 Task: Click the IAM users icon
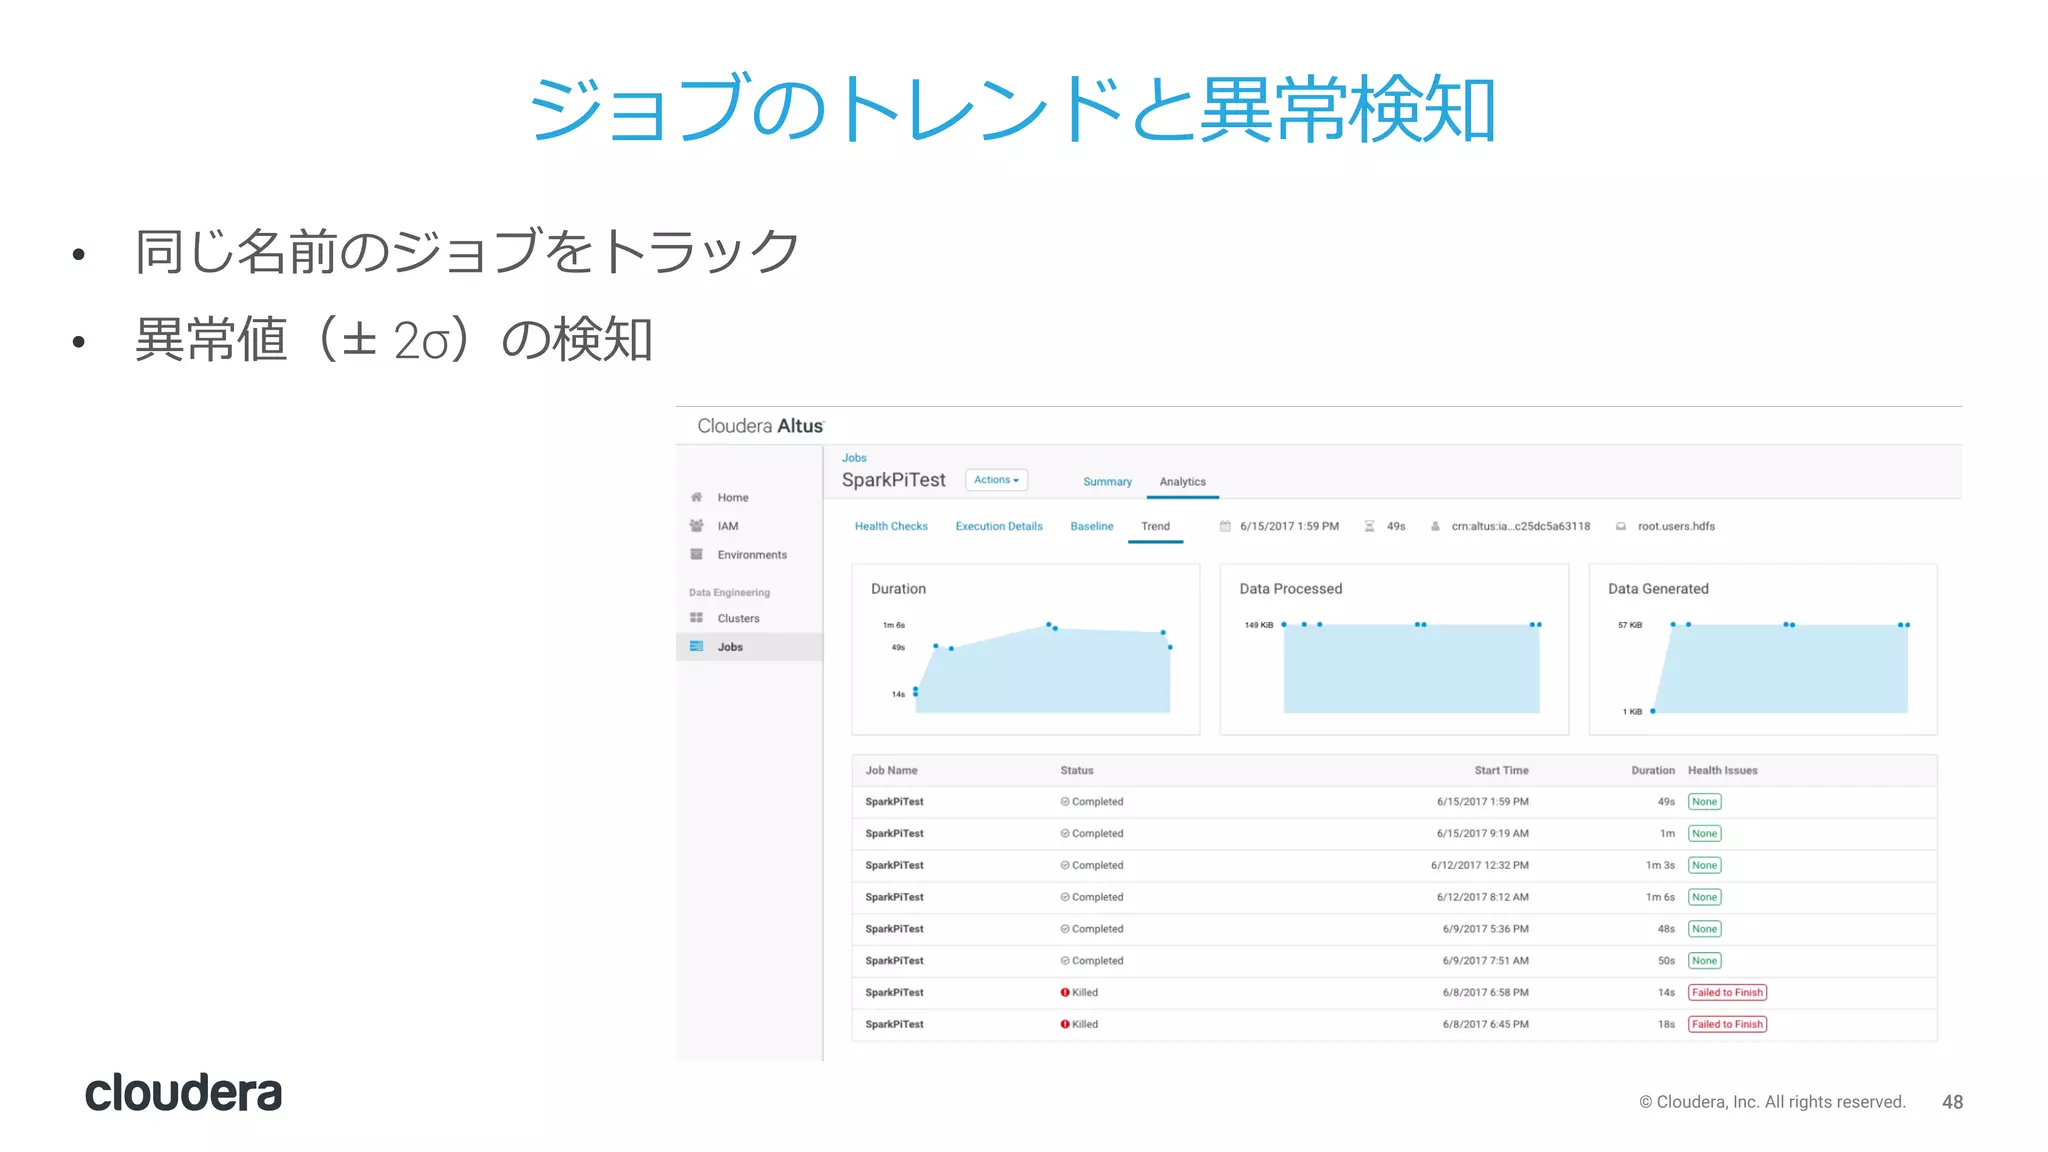[x=696, y=525]
